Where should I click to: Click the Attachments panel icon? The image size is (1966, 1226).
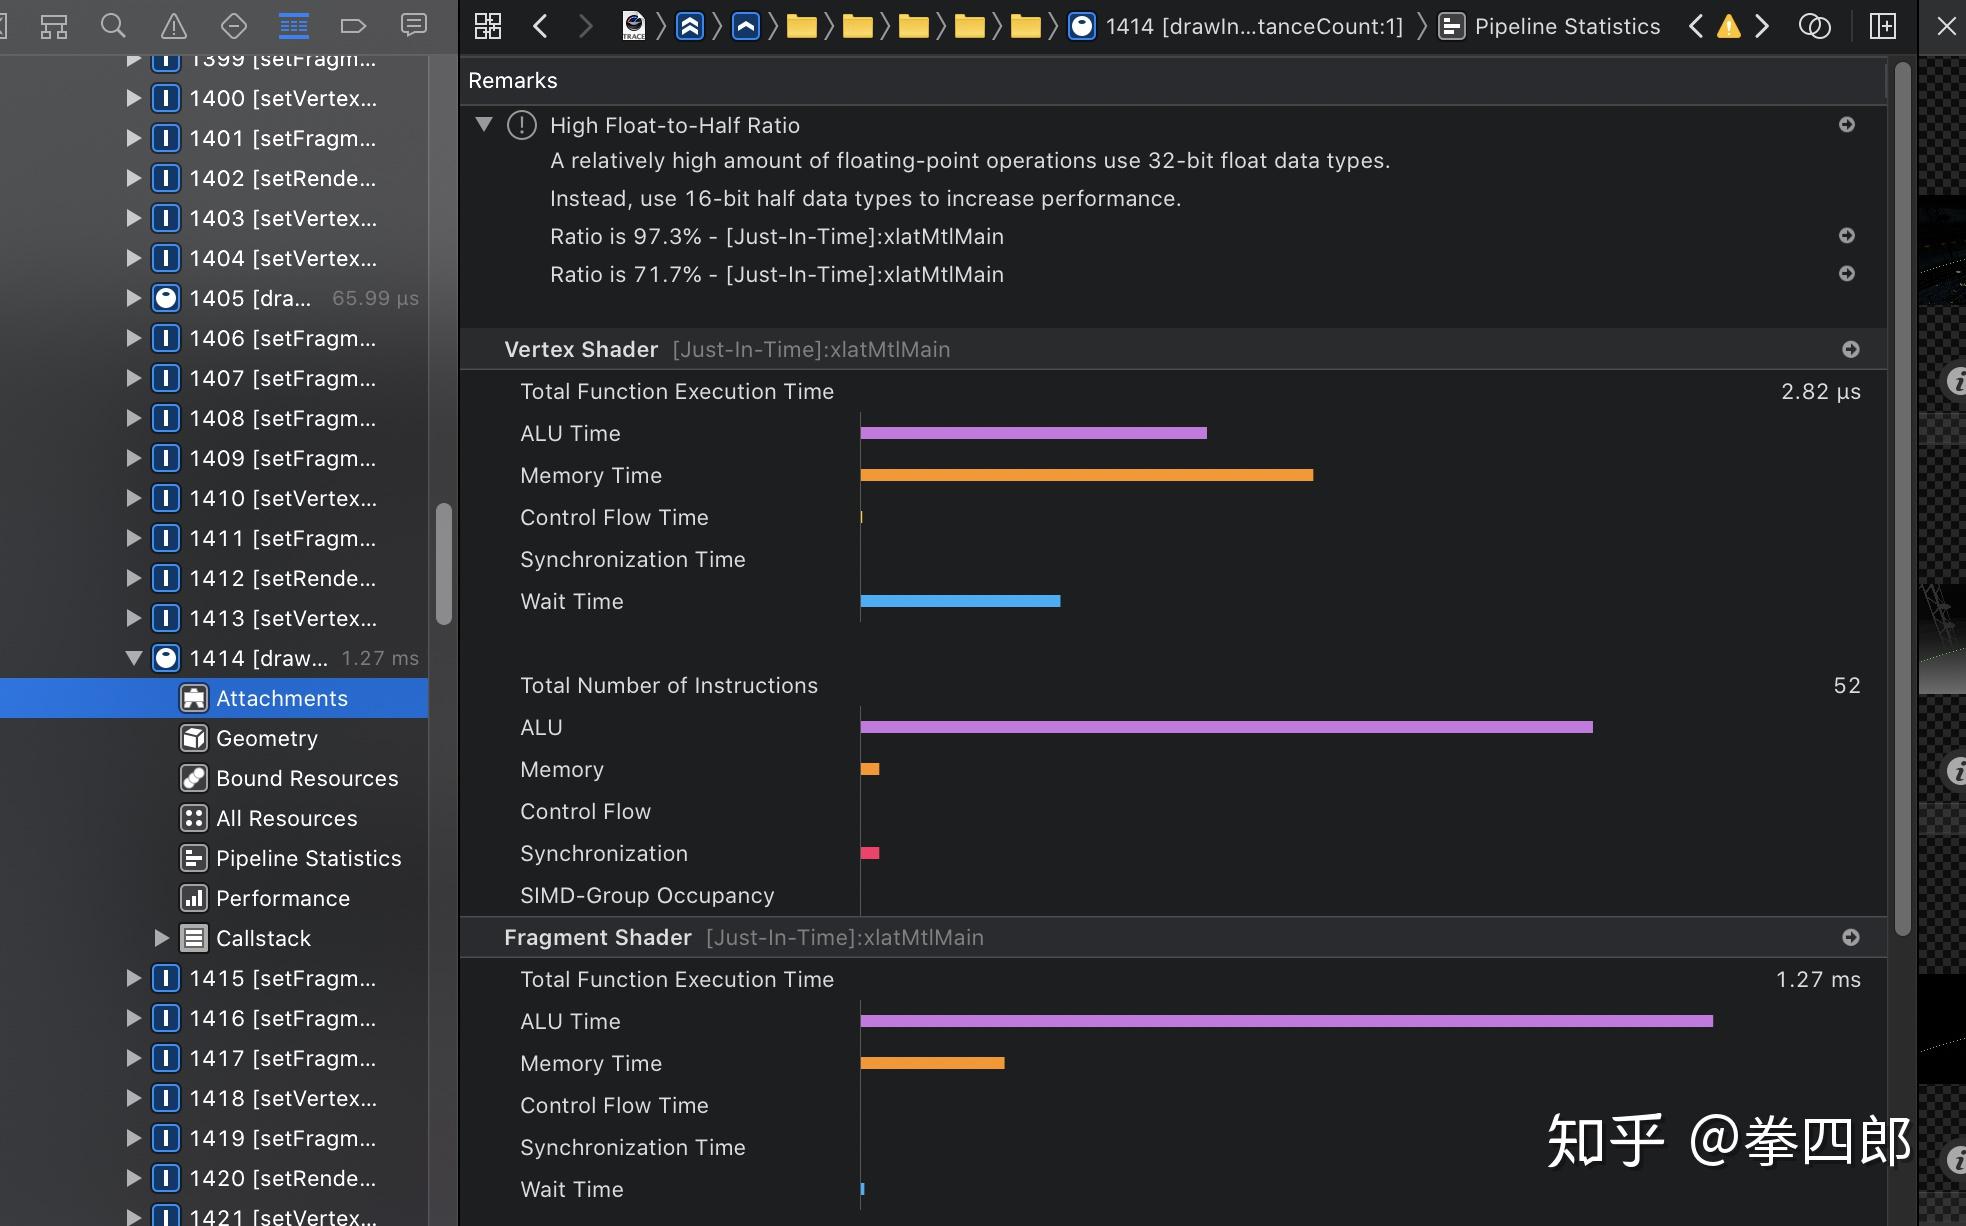tap(192, 696)
